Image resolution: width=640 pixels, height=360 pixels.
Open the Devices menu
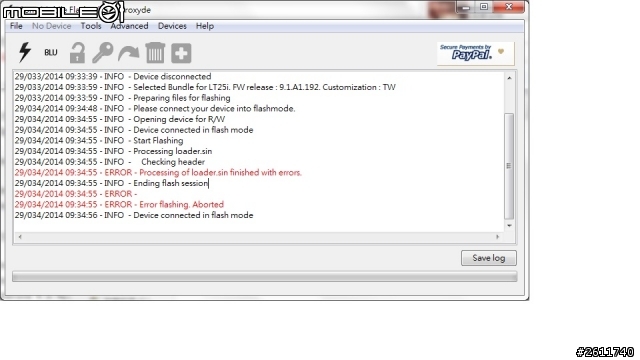click(172, 26)
